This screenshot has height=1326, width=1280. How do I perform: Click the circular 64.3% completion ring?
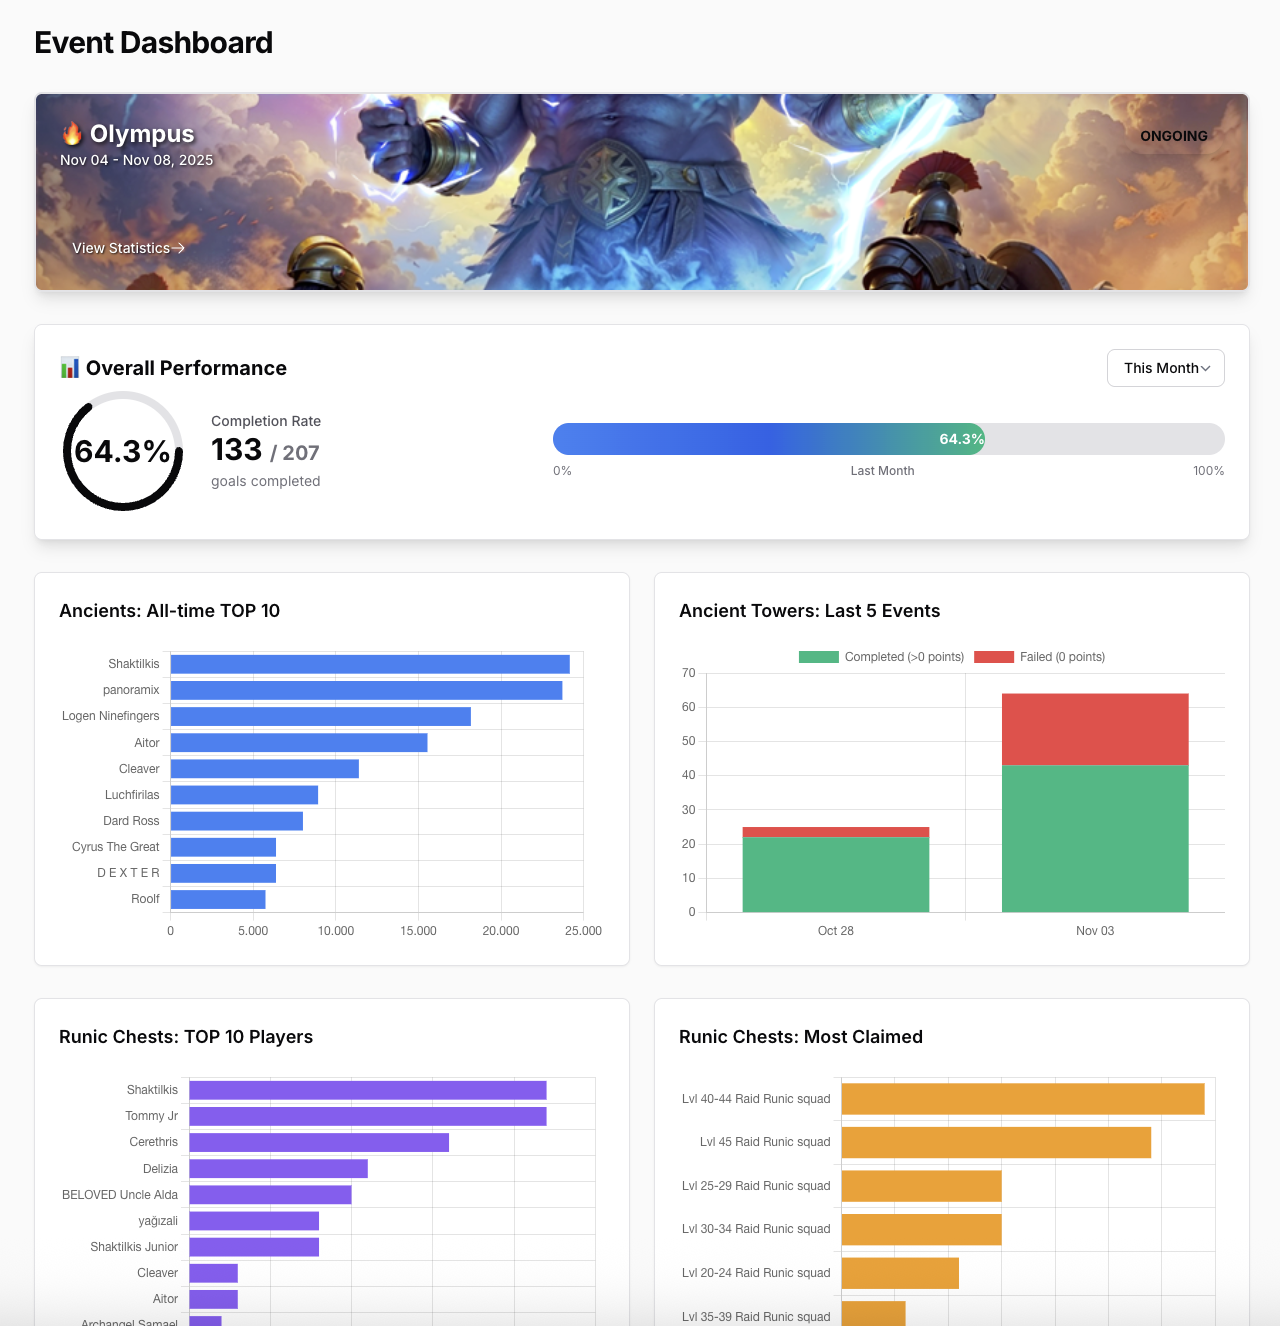pyautogui.click(x=122, y=450)
